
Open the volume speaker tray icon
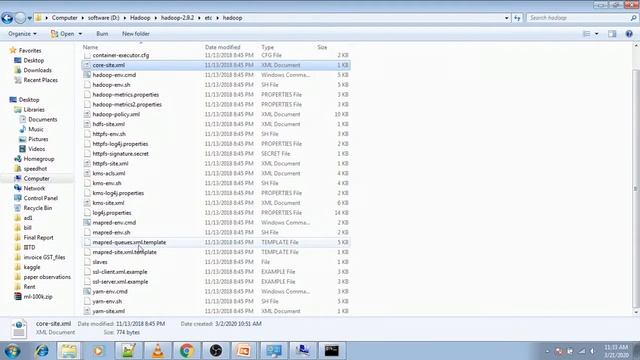pyautogui.click(x=592, y=351)
